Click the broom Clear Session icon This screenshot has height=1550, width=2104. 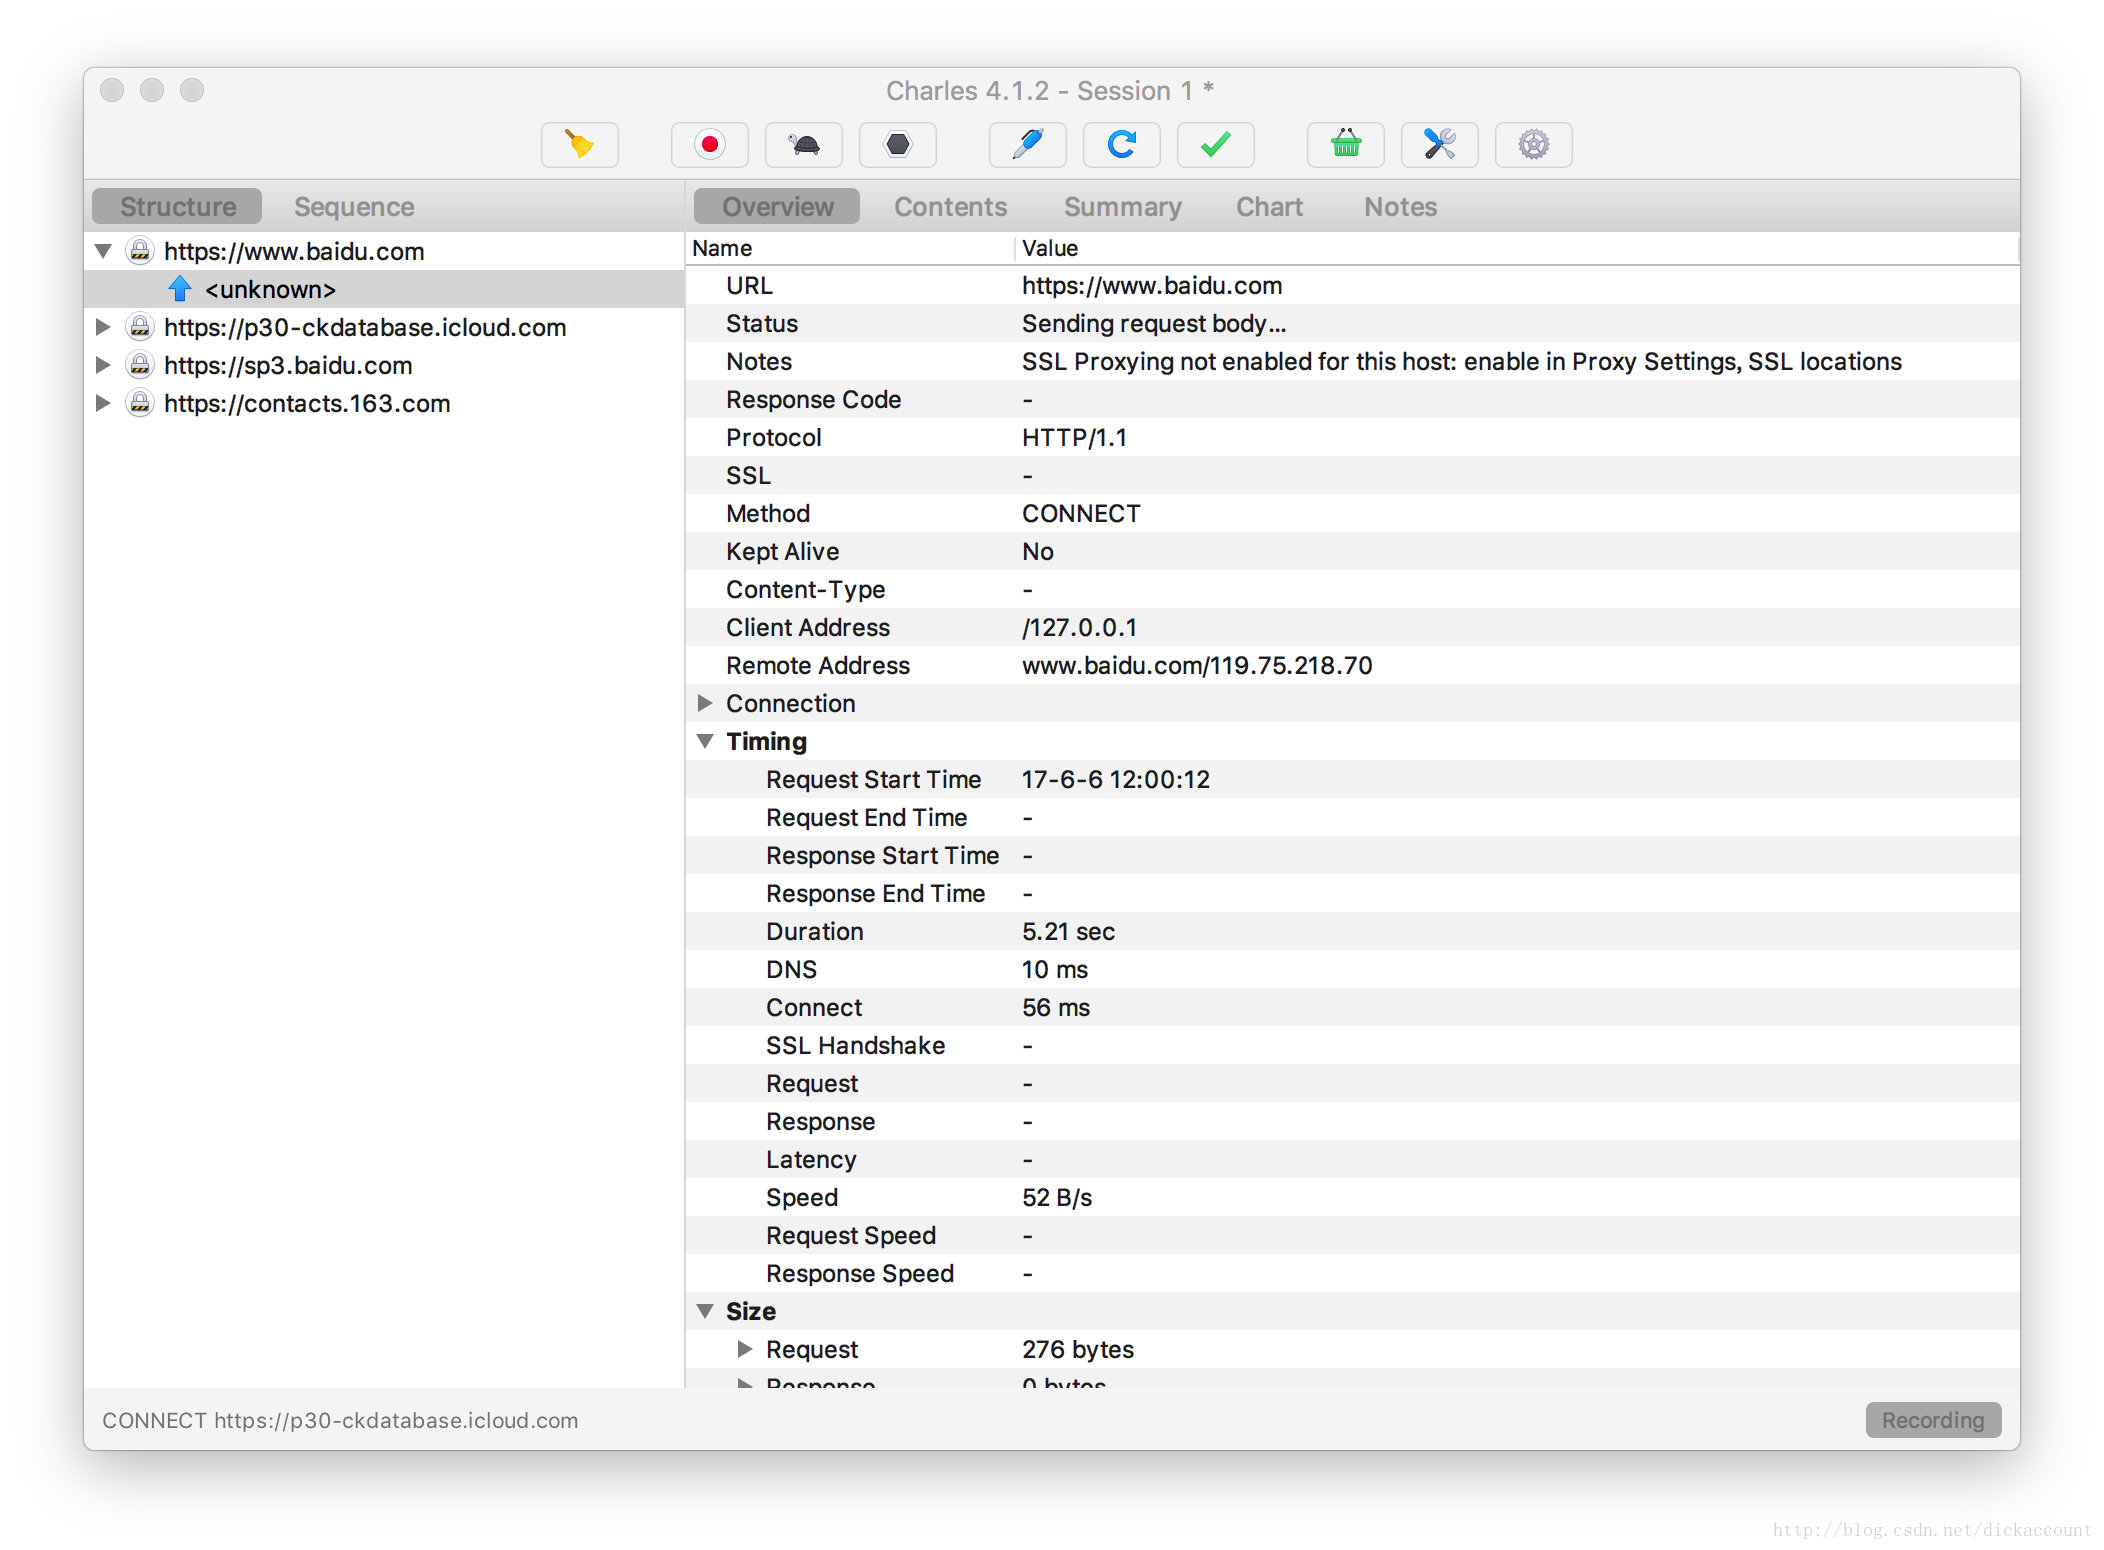click(579, 145)
